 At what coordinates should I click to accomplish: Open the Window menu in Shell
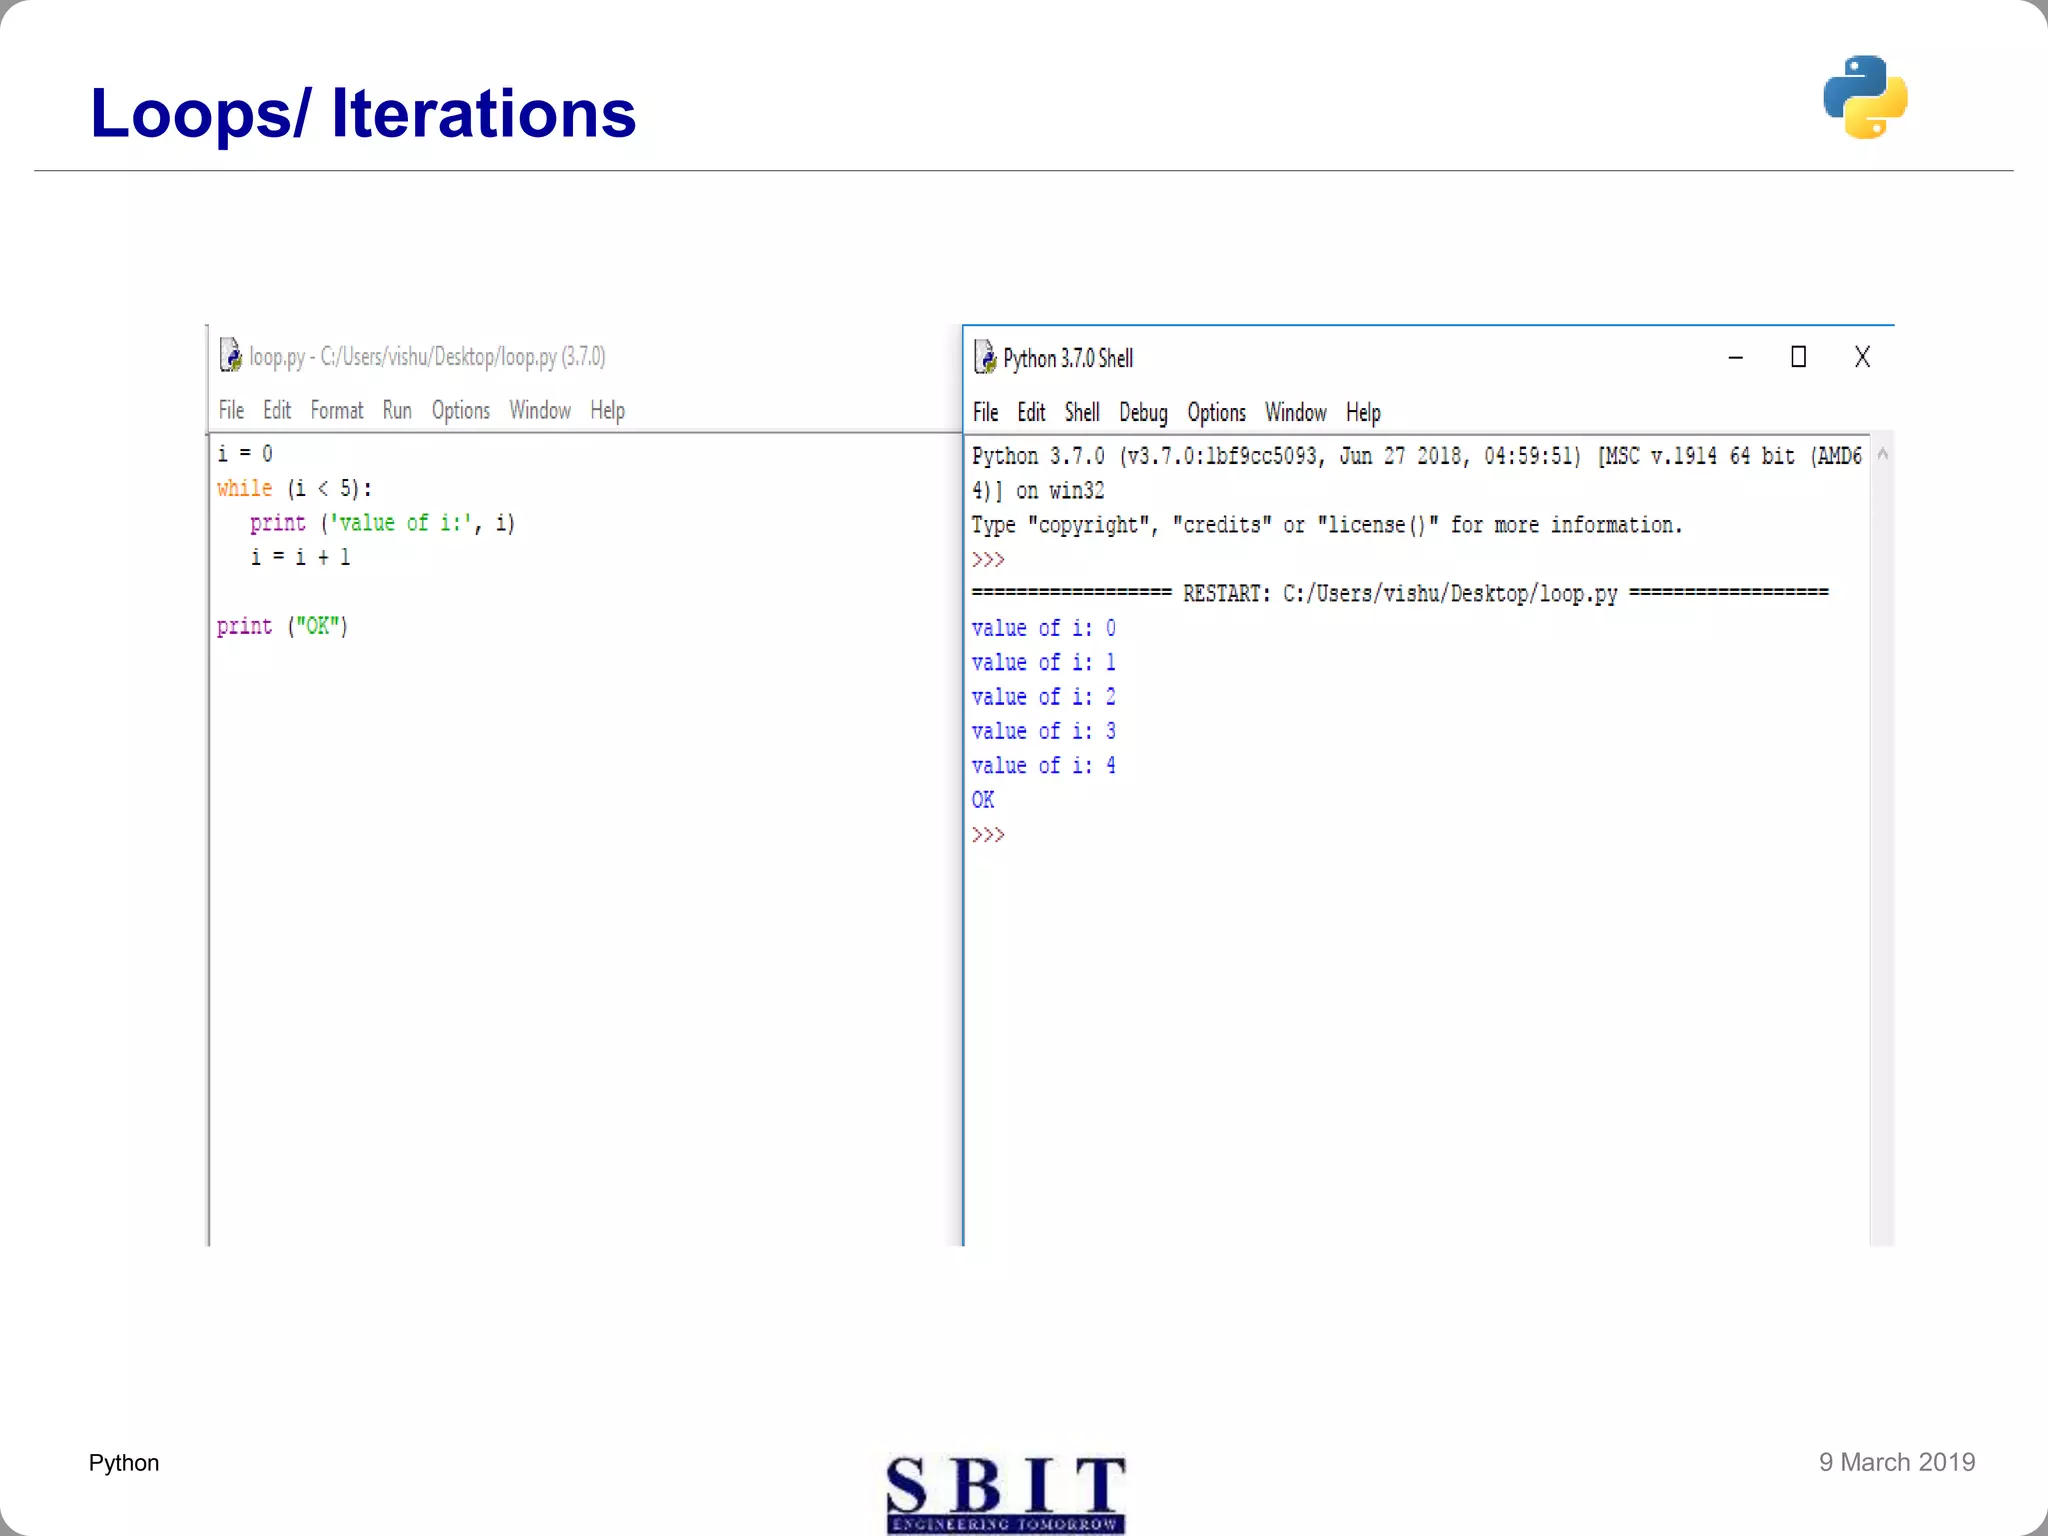(x=1295, y=412)
